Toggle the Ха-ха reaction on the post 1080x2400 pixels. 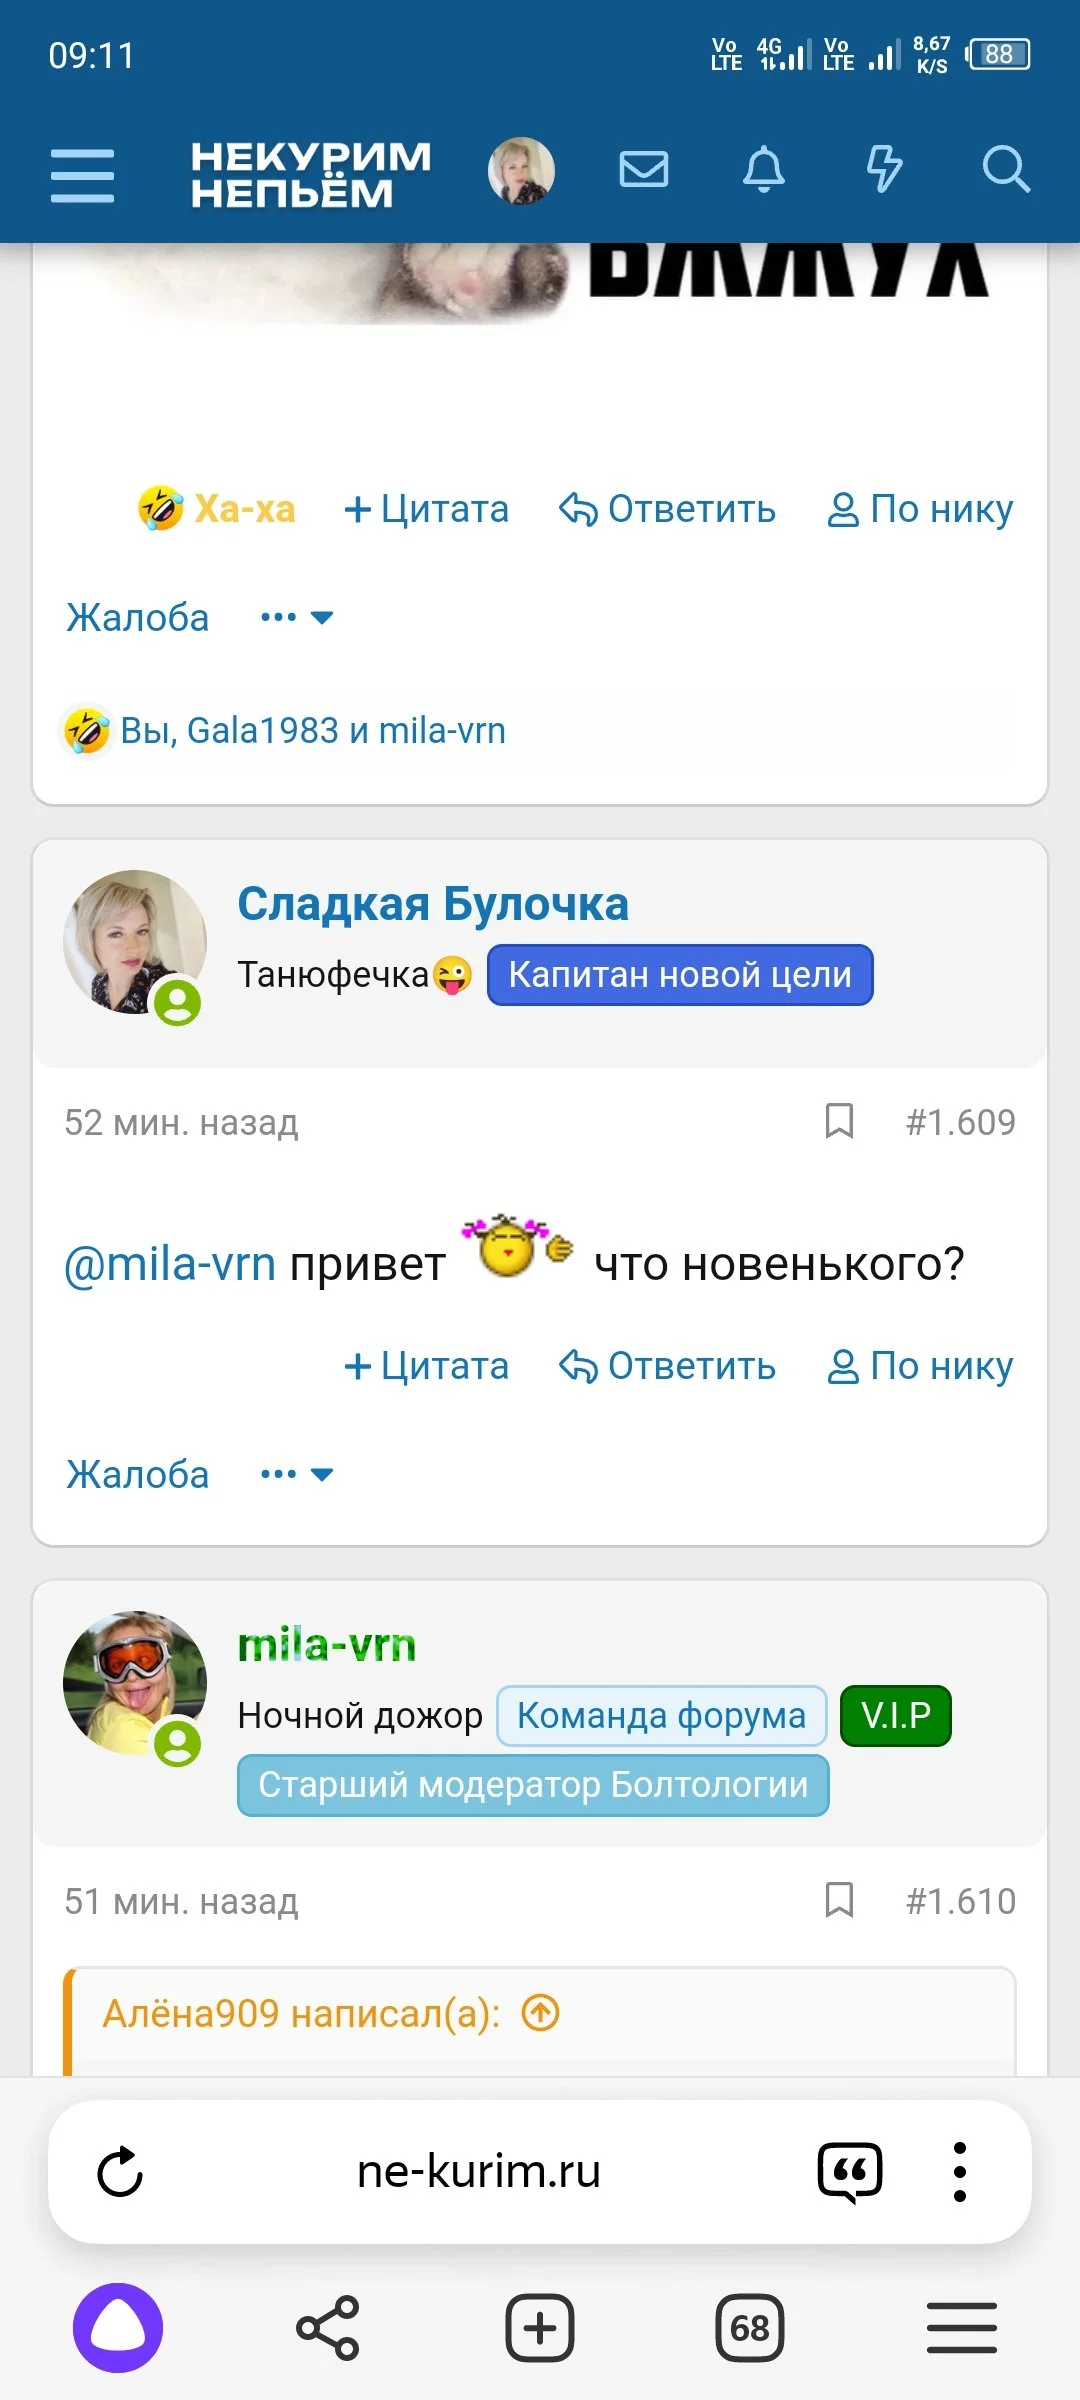[213, 509]
